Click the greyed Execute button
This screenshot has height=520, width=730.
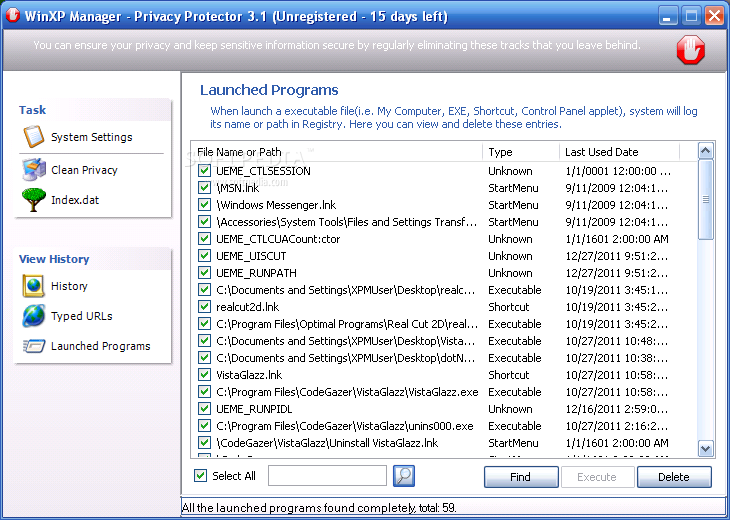click(x=597, y=477)
